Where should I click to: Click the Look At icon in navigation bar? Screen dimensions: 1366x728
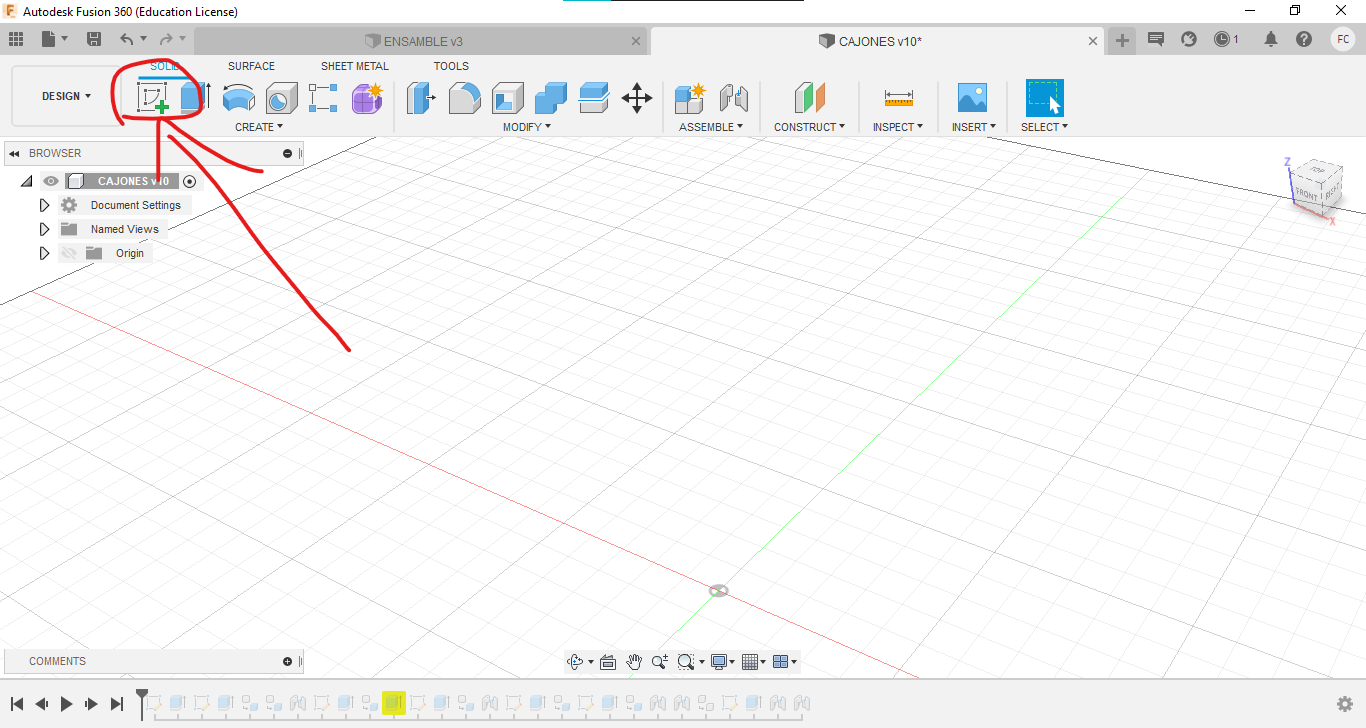[608, 662]
